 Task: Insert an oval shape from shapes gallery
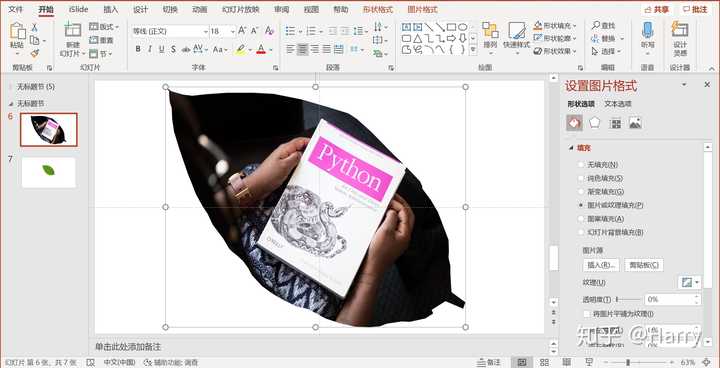(x=463, y=27)
